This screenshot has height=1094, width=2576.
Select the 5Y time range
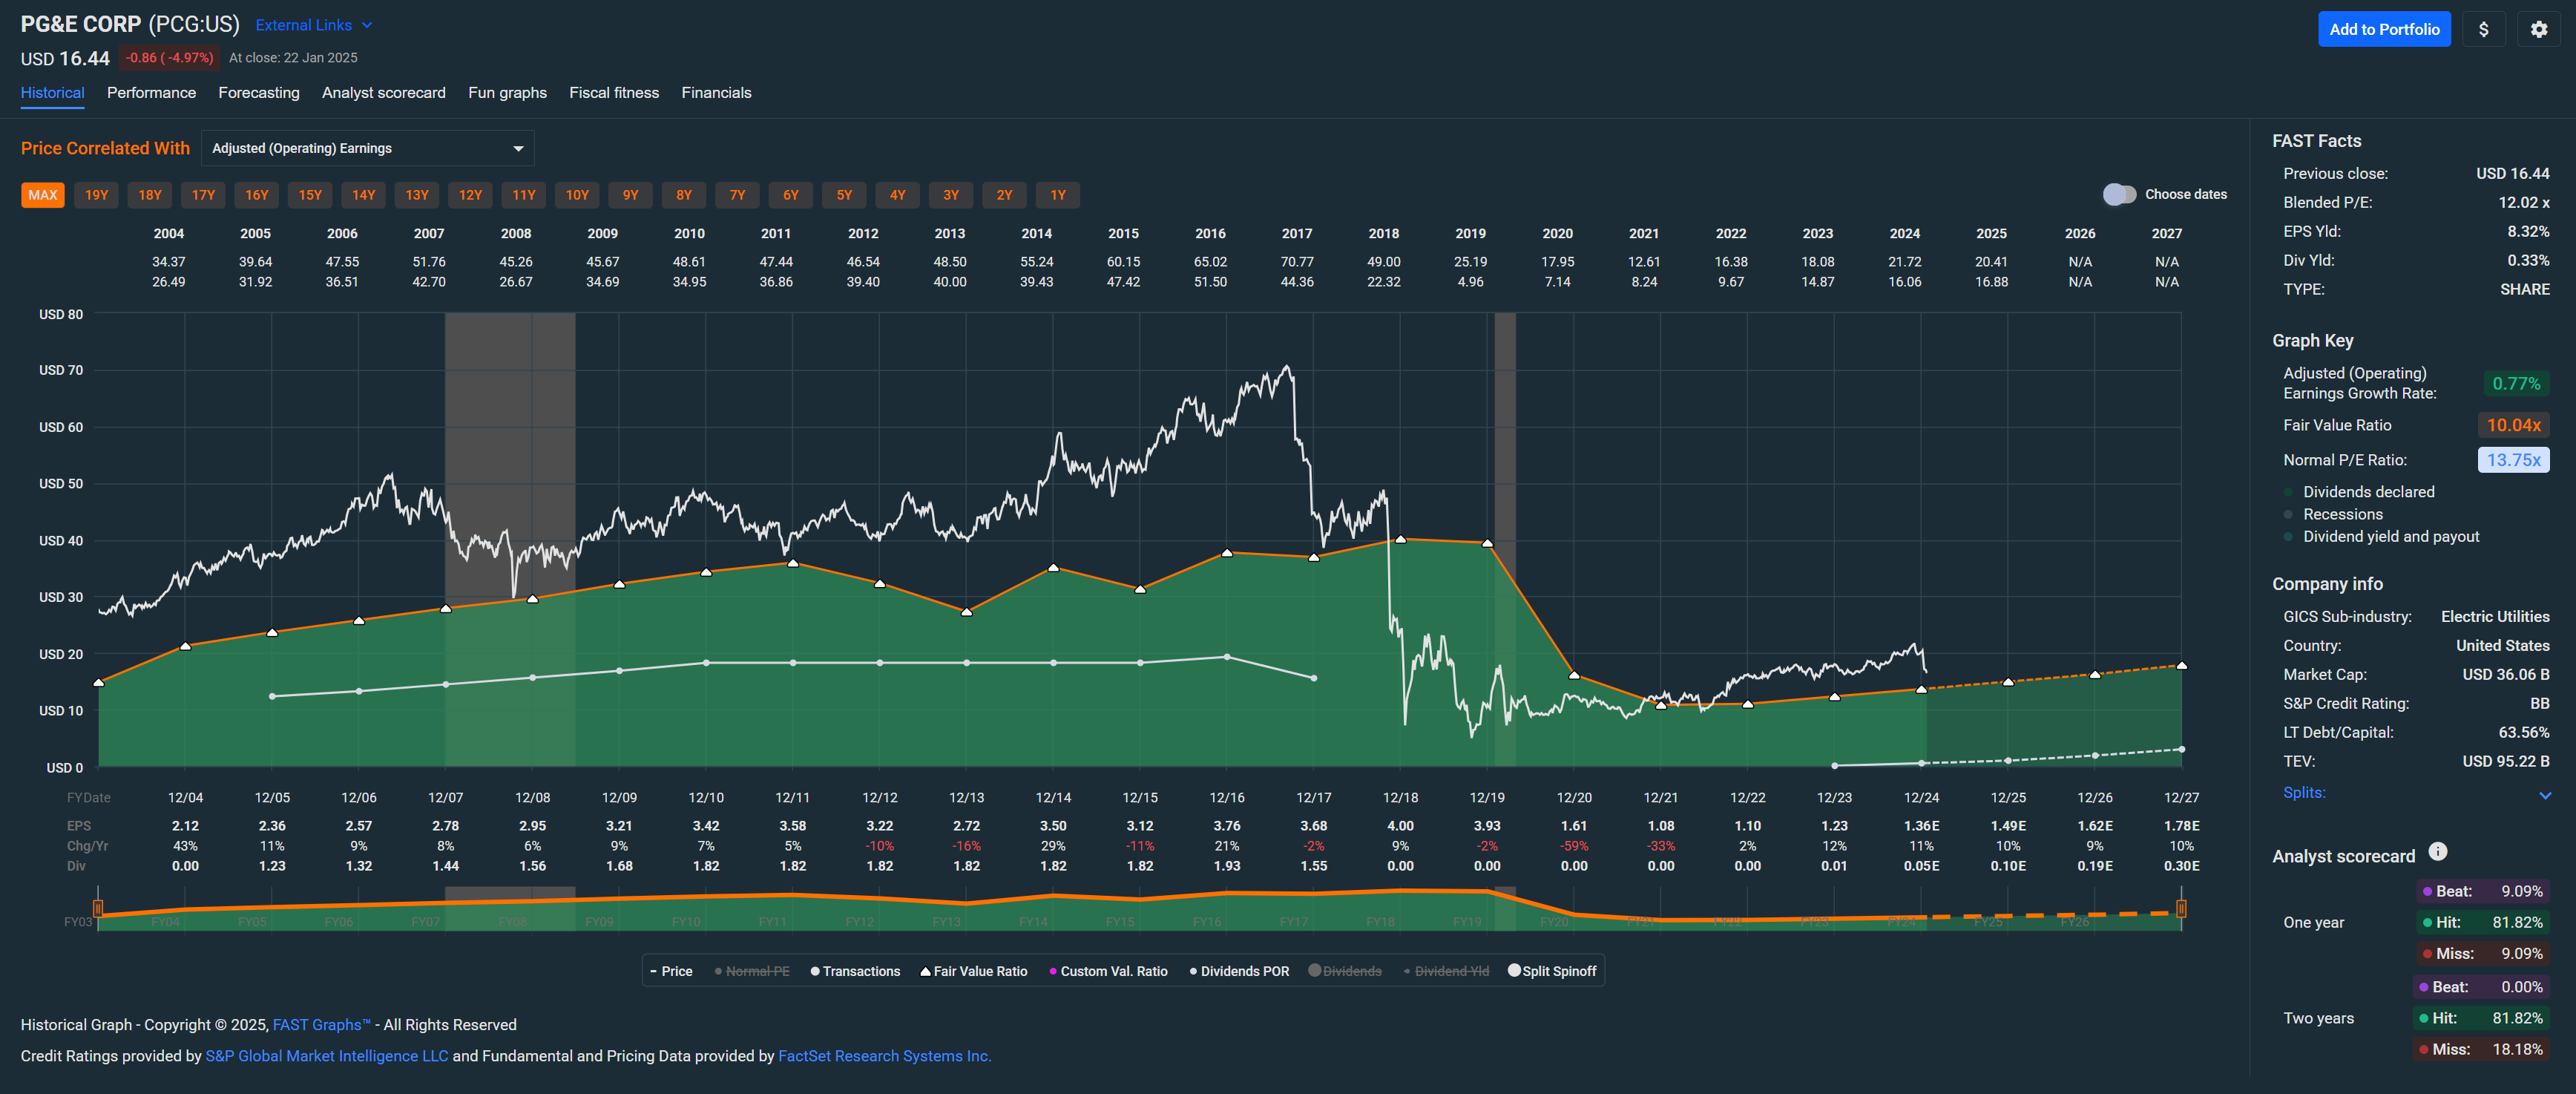844,195
